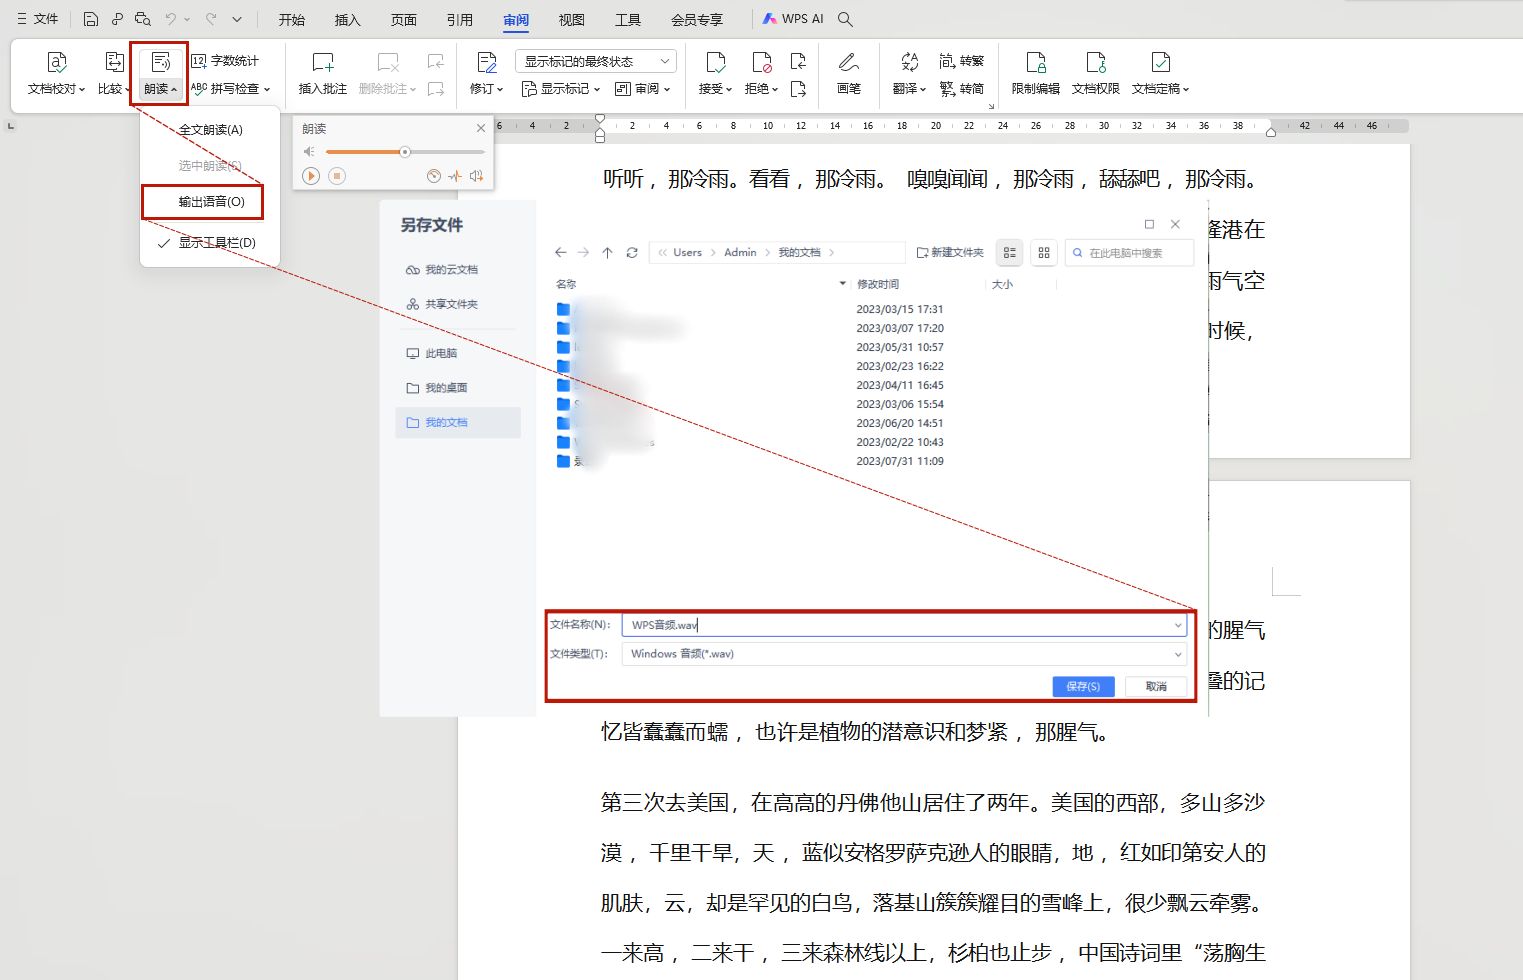The image size is (1523, 980).
Task: Stop reading in 朗读 toolbar
Action: (x=337, y=176)
